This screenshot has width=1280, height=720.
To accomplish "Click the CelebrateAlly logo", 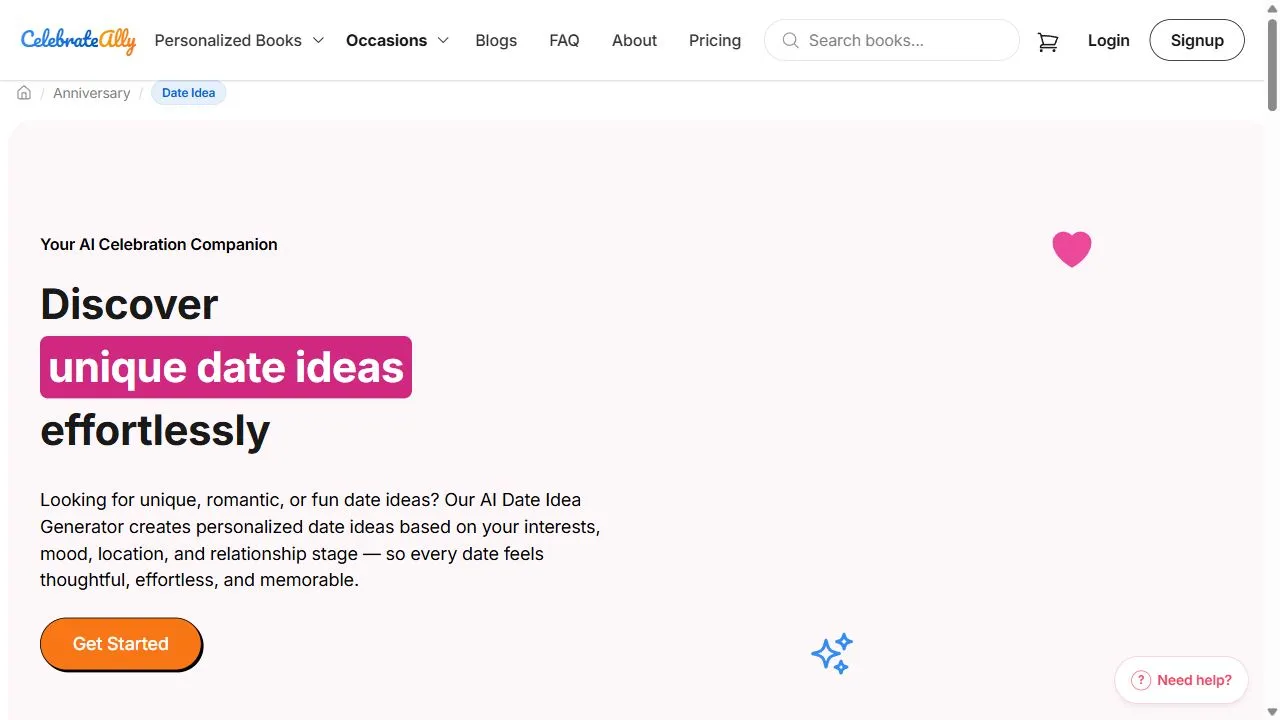I will tap(78, 41).
